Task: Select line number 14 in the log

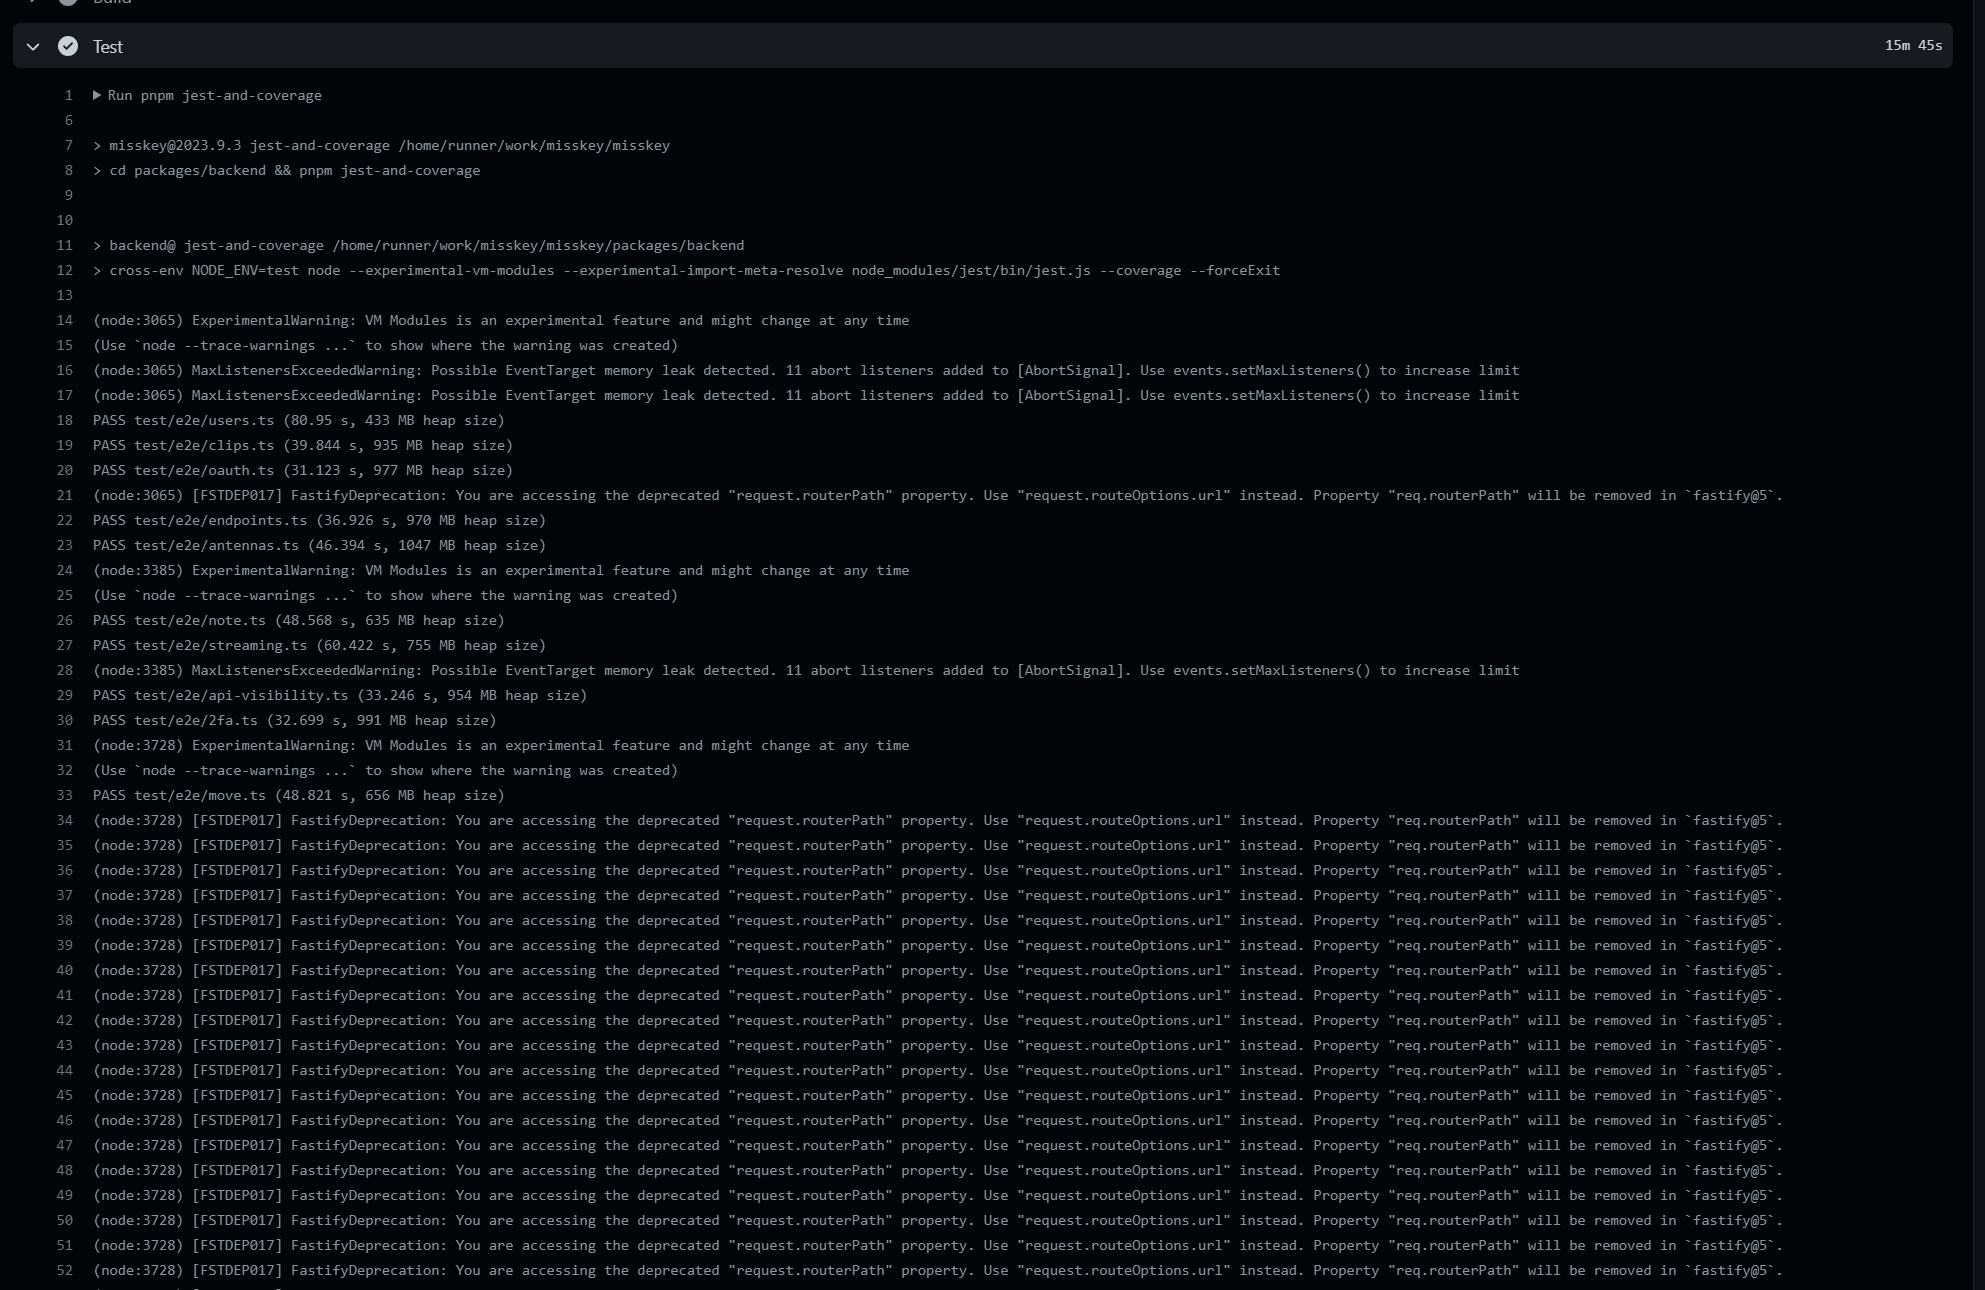Action: coord(64,320)
